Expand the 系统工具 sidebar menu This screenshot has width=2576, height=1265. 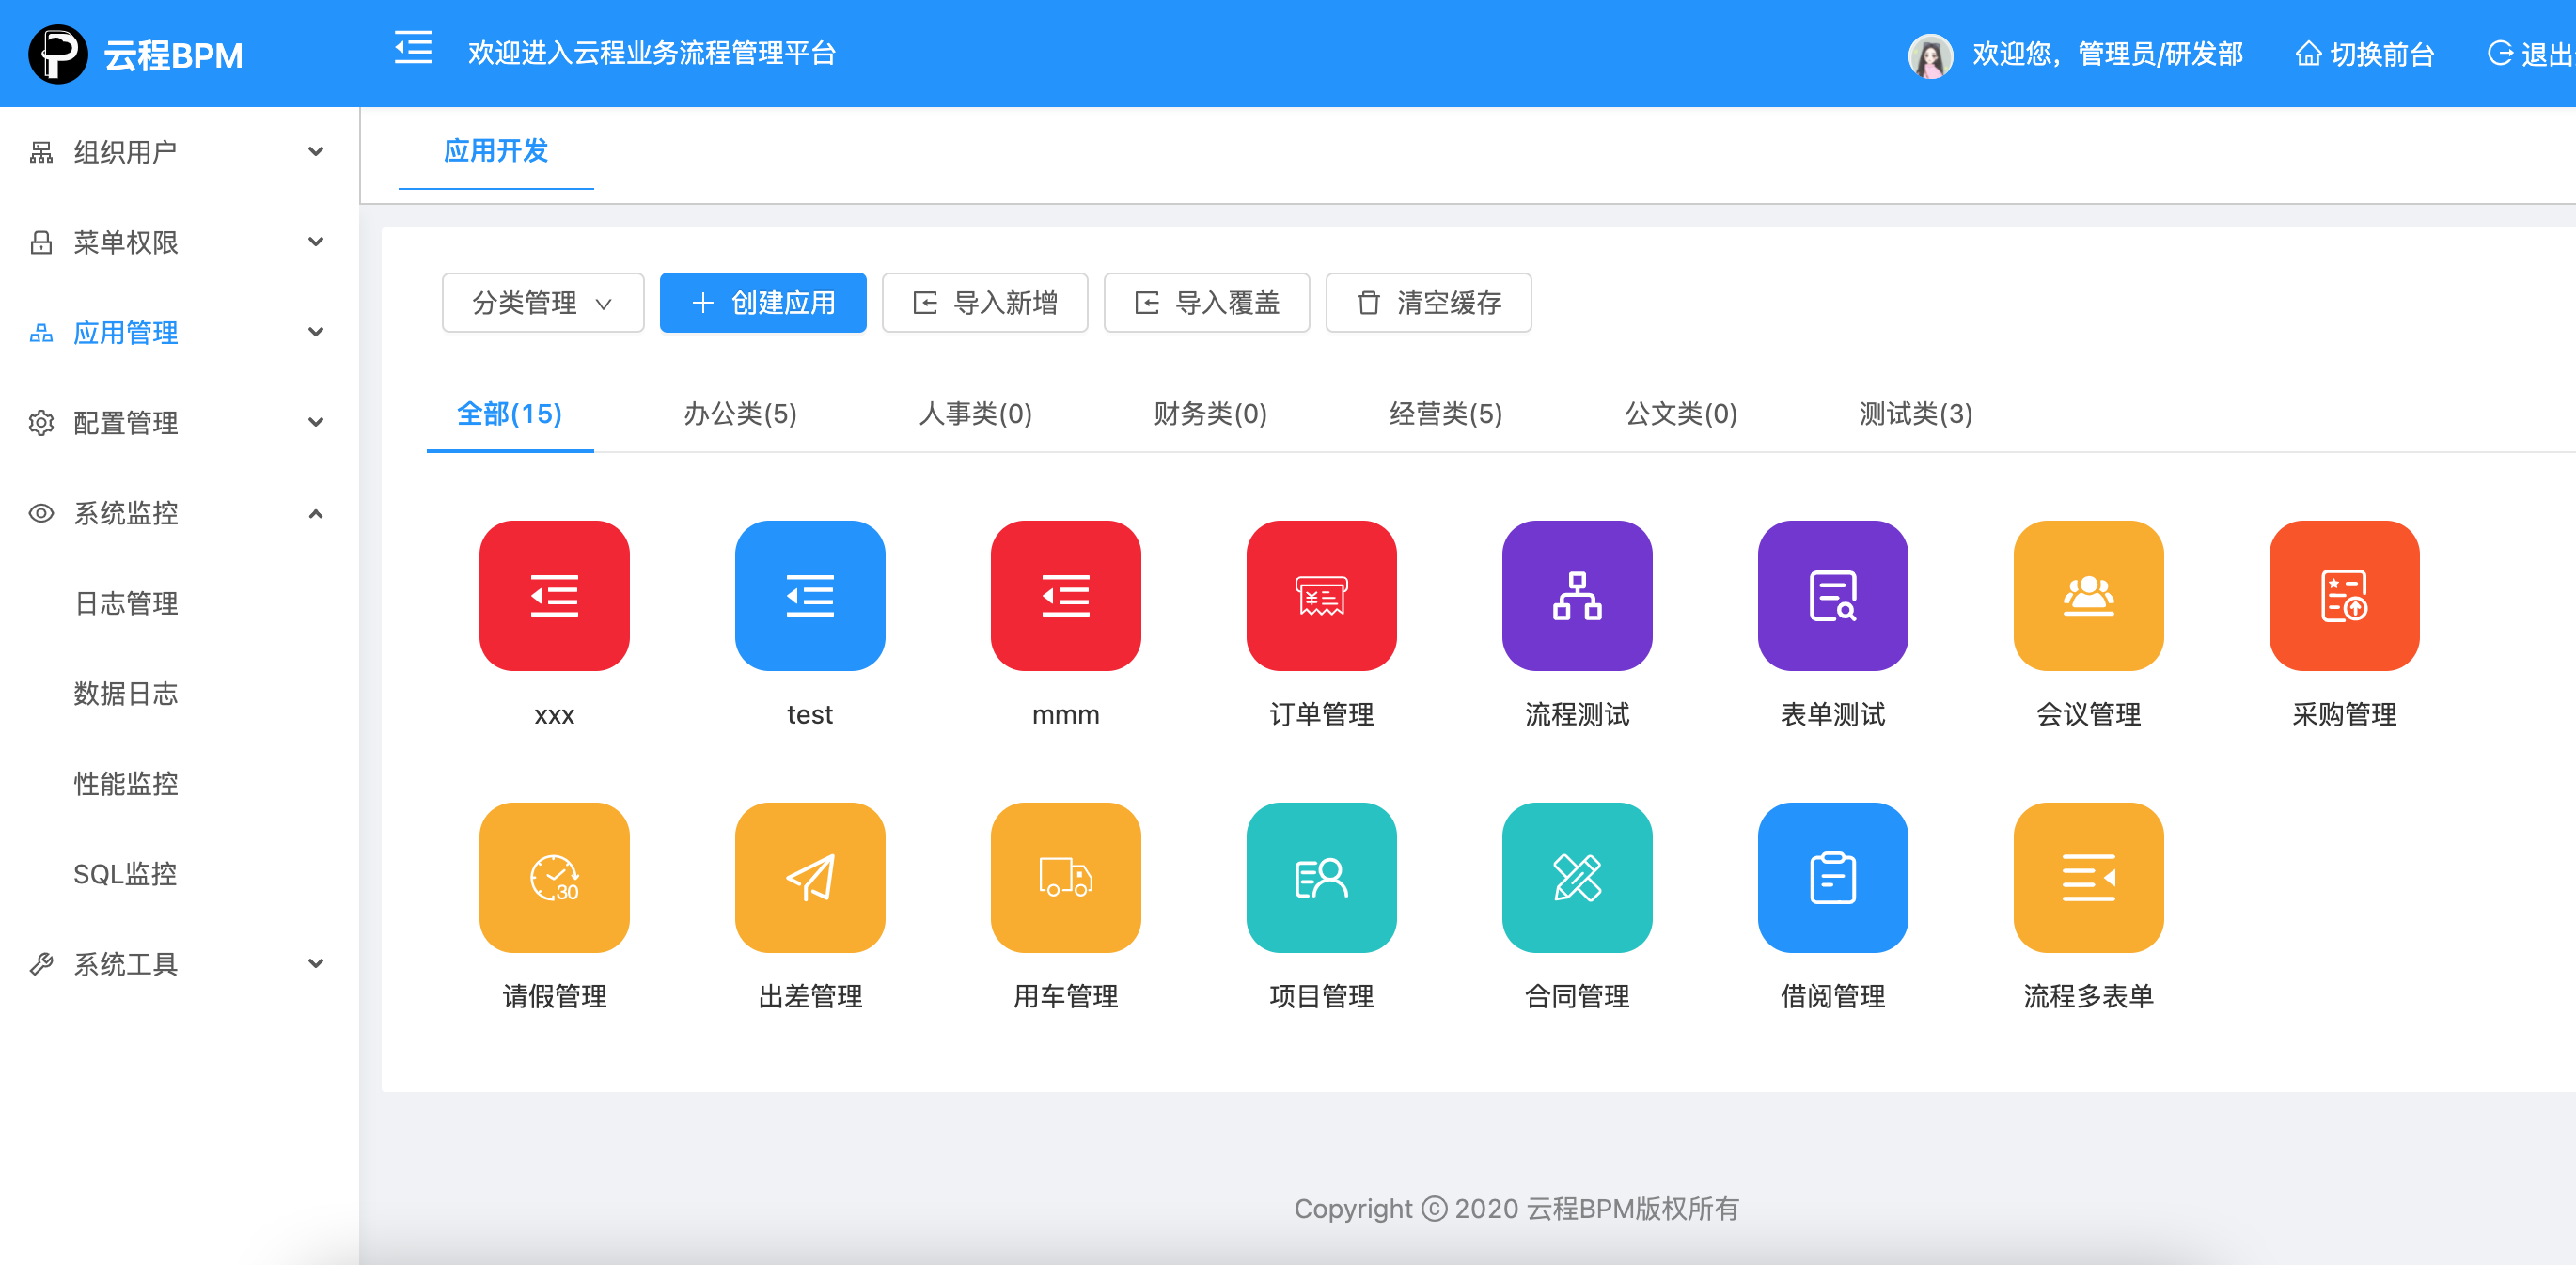coord(178,964)
